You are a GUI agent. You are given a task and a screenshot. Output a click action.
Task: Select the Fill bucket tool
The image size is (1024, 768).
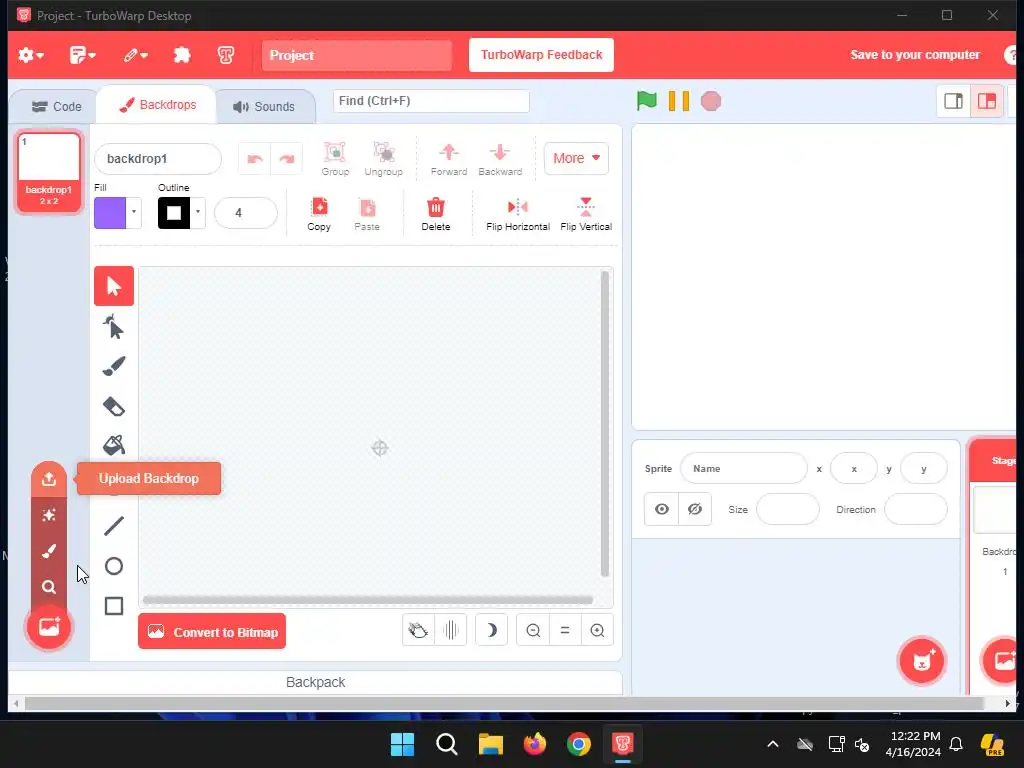pos(114,445)
